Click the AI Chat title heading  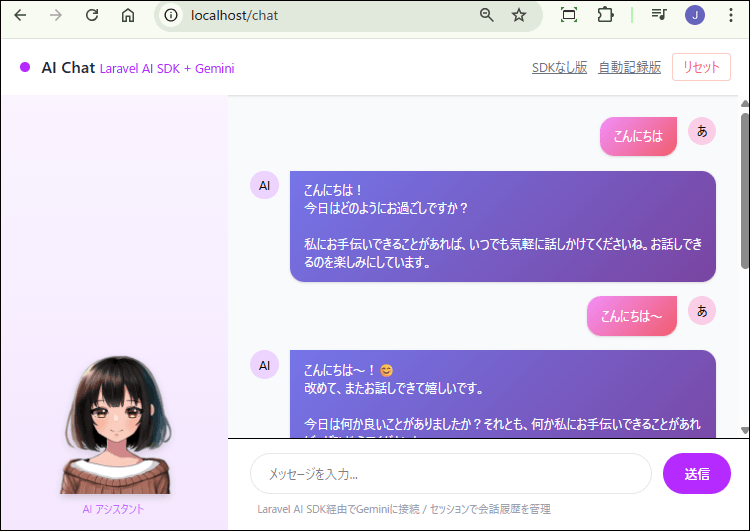click(68, 68)
